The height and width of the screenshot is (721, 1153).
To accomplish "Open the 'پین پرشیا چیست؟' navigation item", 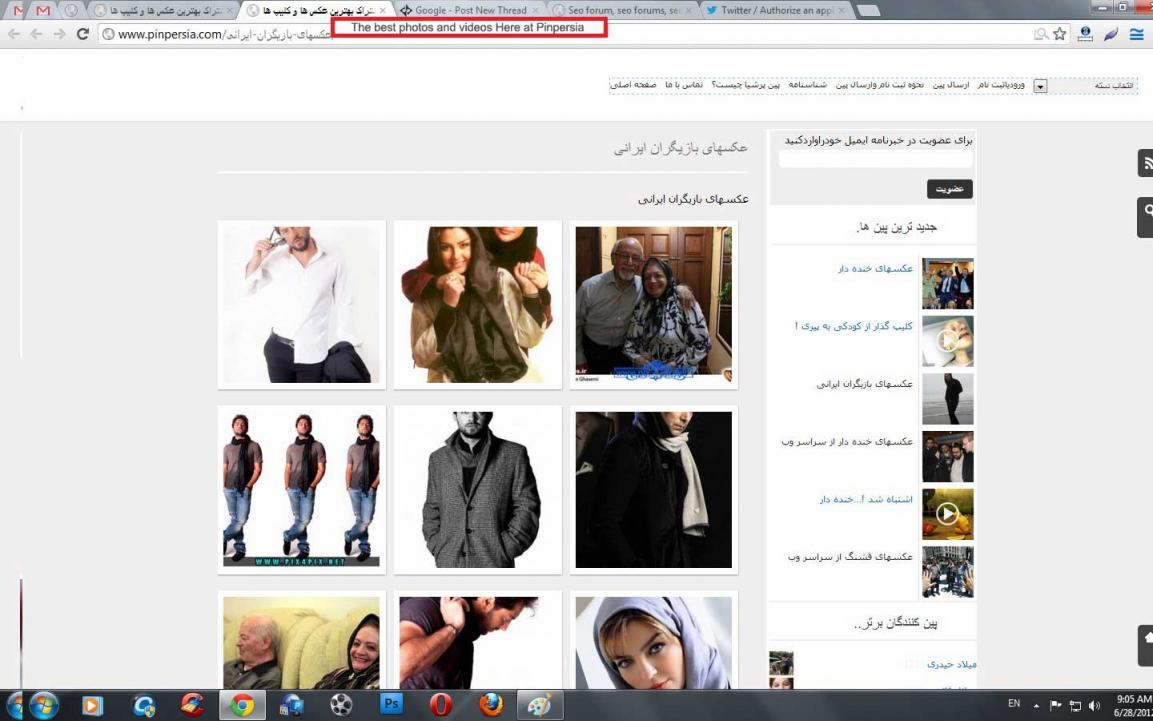I will point(746,85).
